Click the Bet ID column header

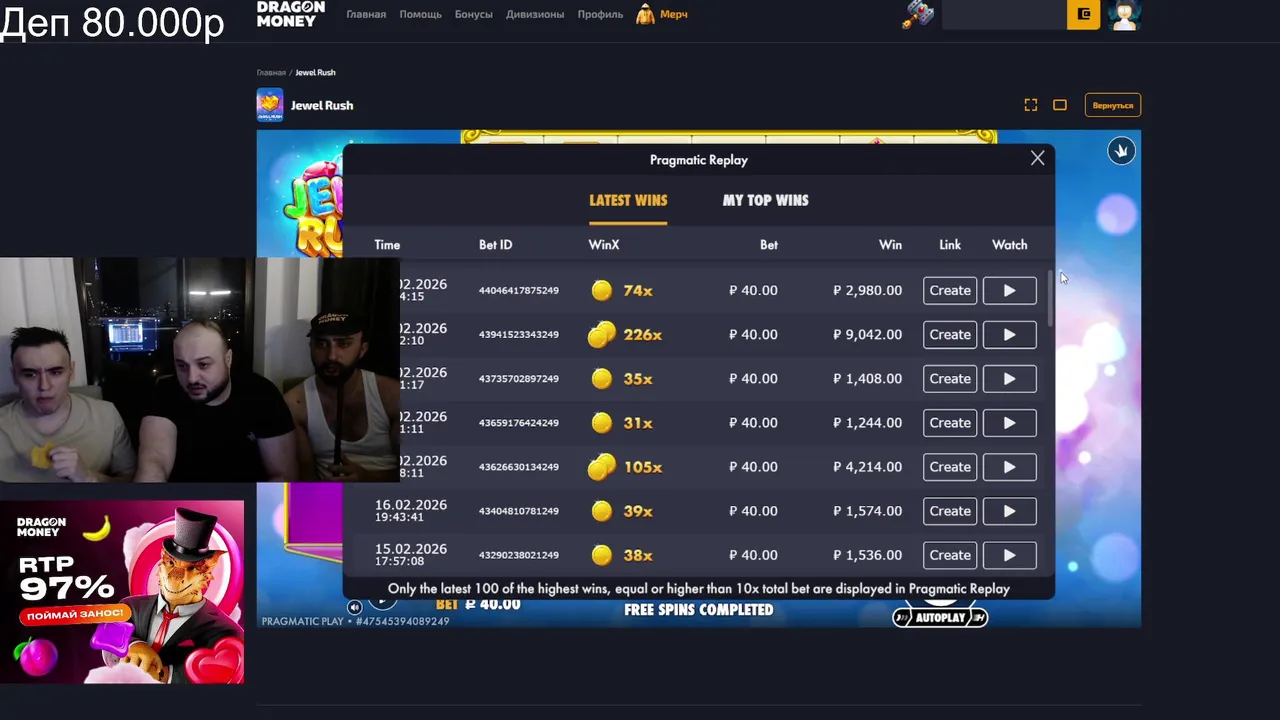pyautogui.click(x=495, y=245)
